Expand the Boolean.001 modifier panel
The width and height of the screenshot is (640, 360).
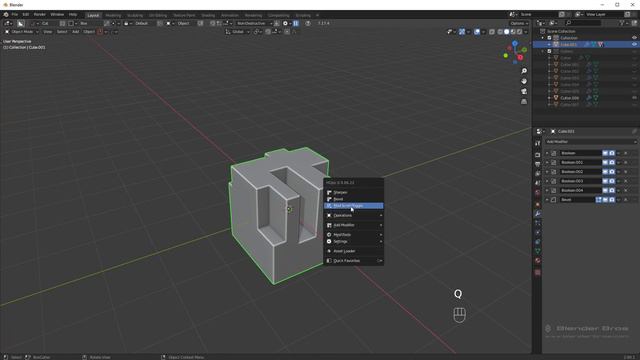coord(547,162)
